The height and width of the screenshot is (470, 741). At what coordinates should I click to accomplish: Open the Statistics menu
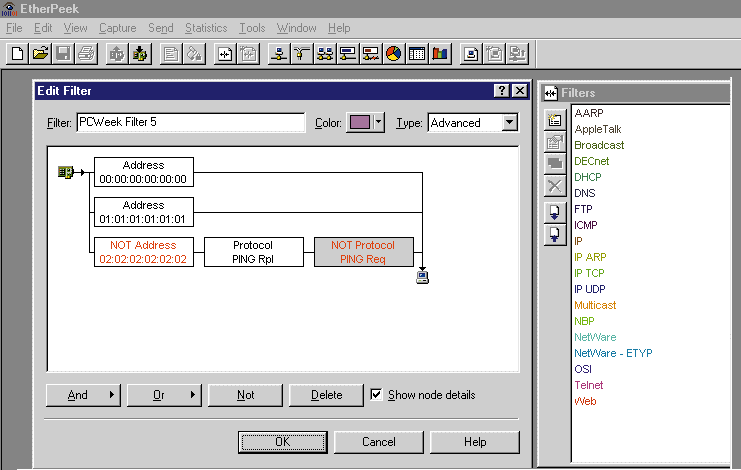(206, 28)
